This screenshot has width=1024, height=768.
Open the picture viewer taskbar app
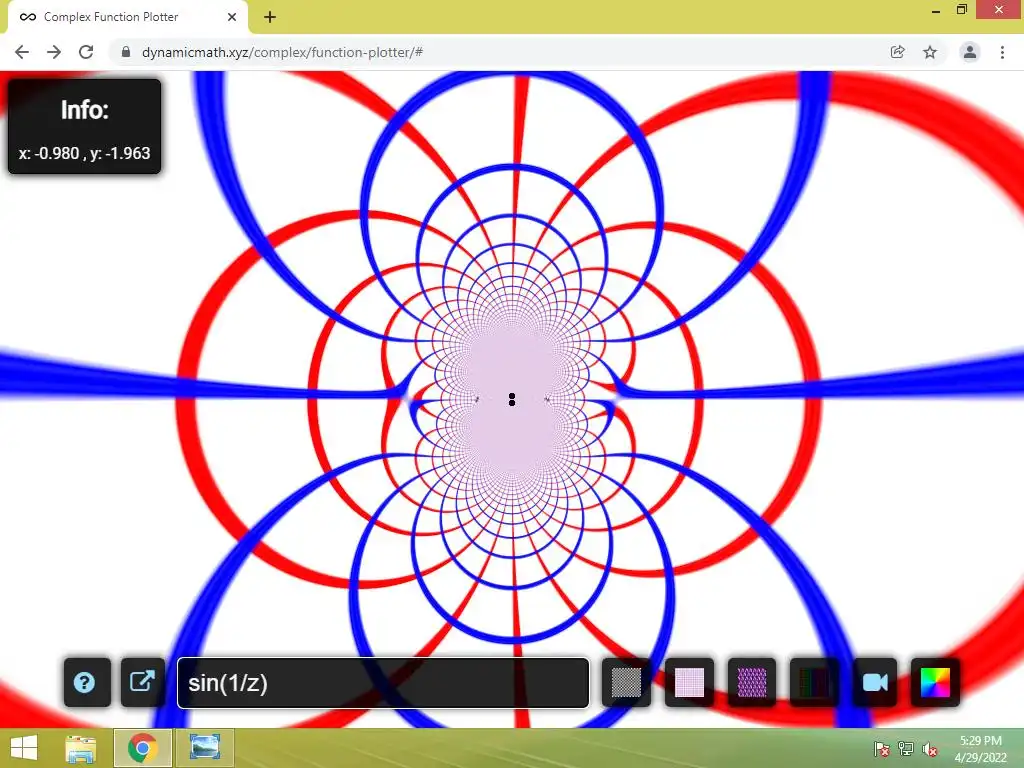[x=204, y=748]
